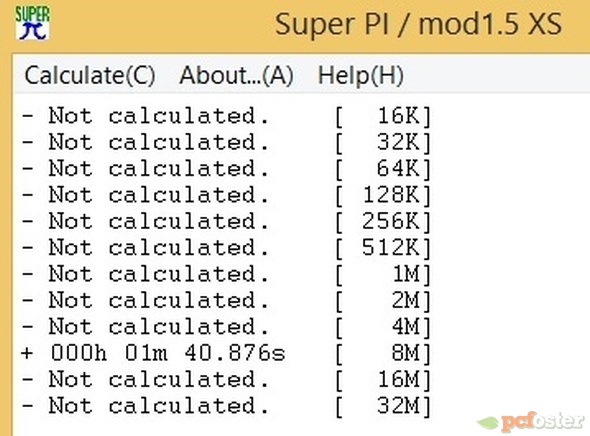Select the 256K result row

pyautogui.click(x=227, y=221)
